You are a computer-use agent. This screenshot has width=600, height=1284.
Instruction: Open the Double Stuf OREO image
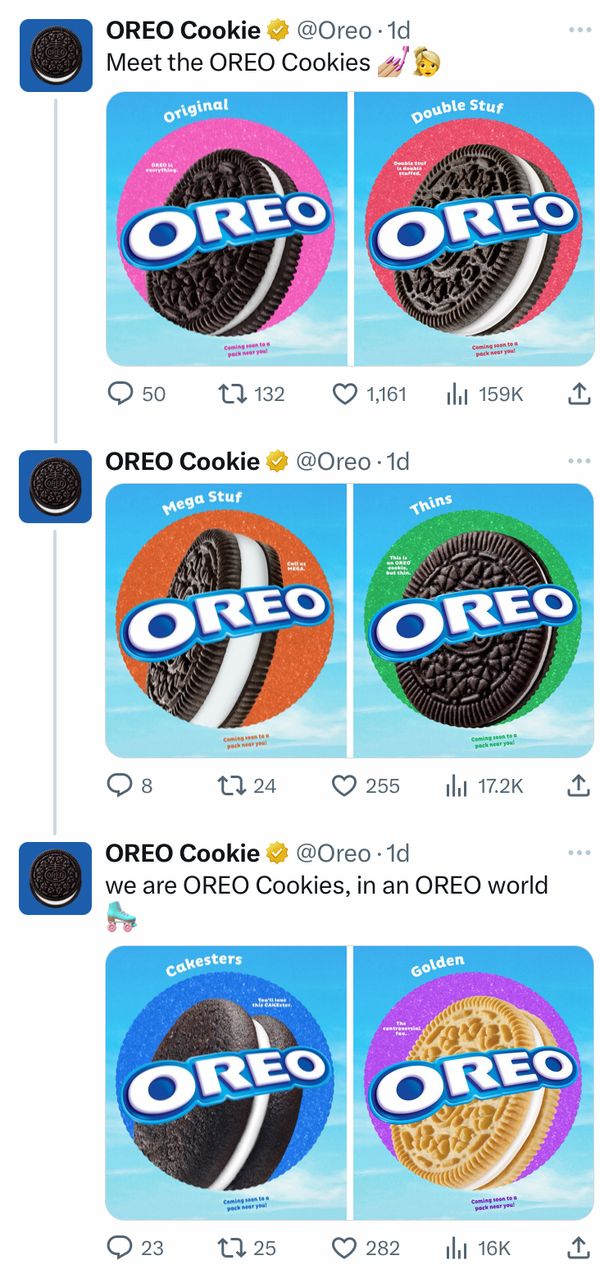[x=474, y=228]
